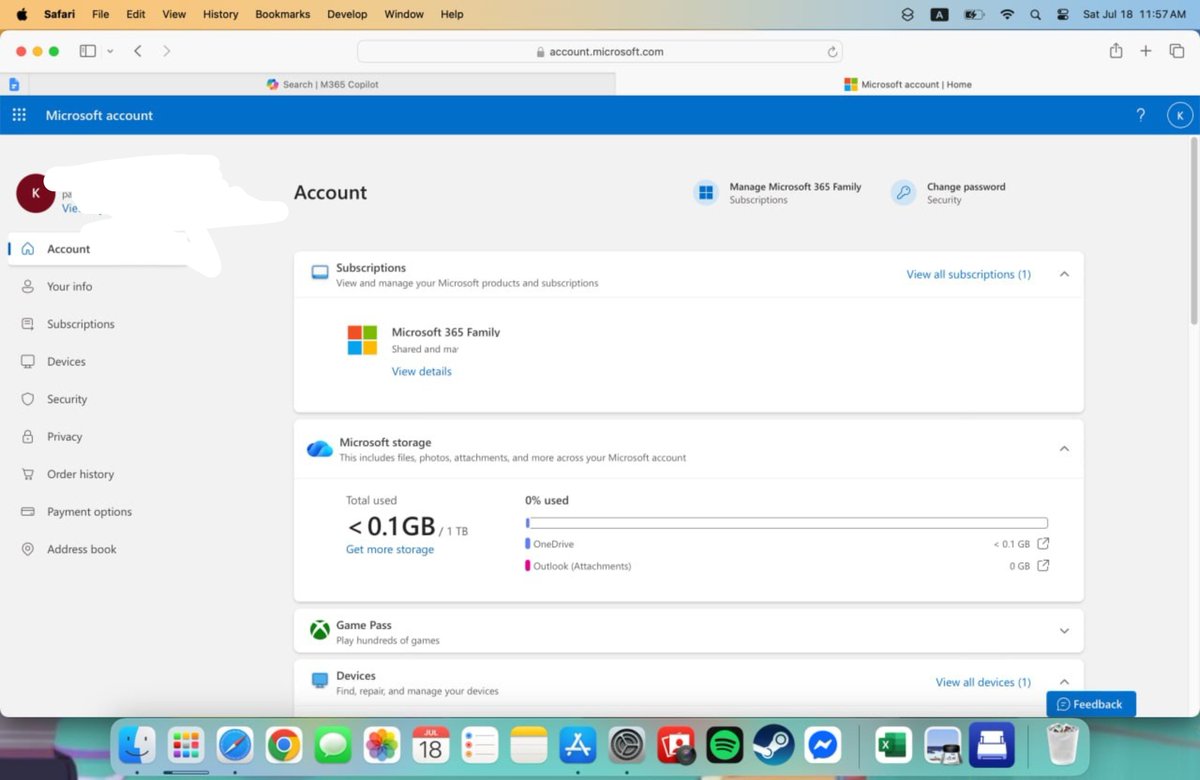
Task: Click the page vertical scrollbar
Action: [x=1194, y=230]
